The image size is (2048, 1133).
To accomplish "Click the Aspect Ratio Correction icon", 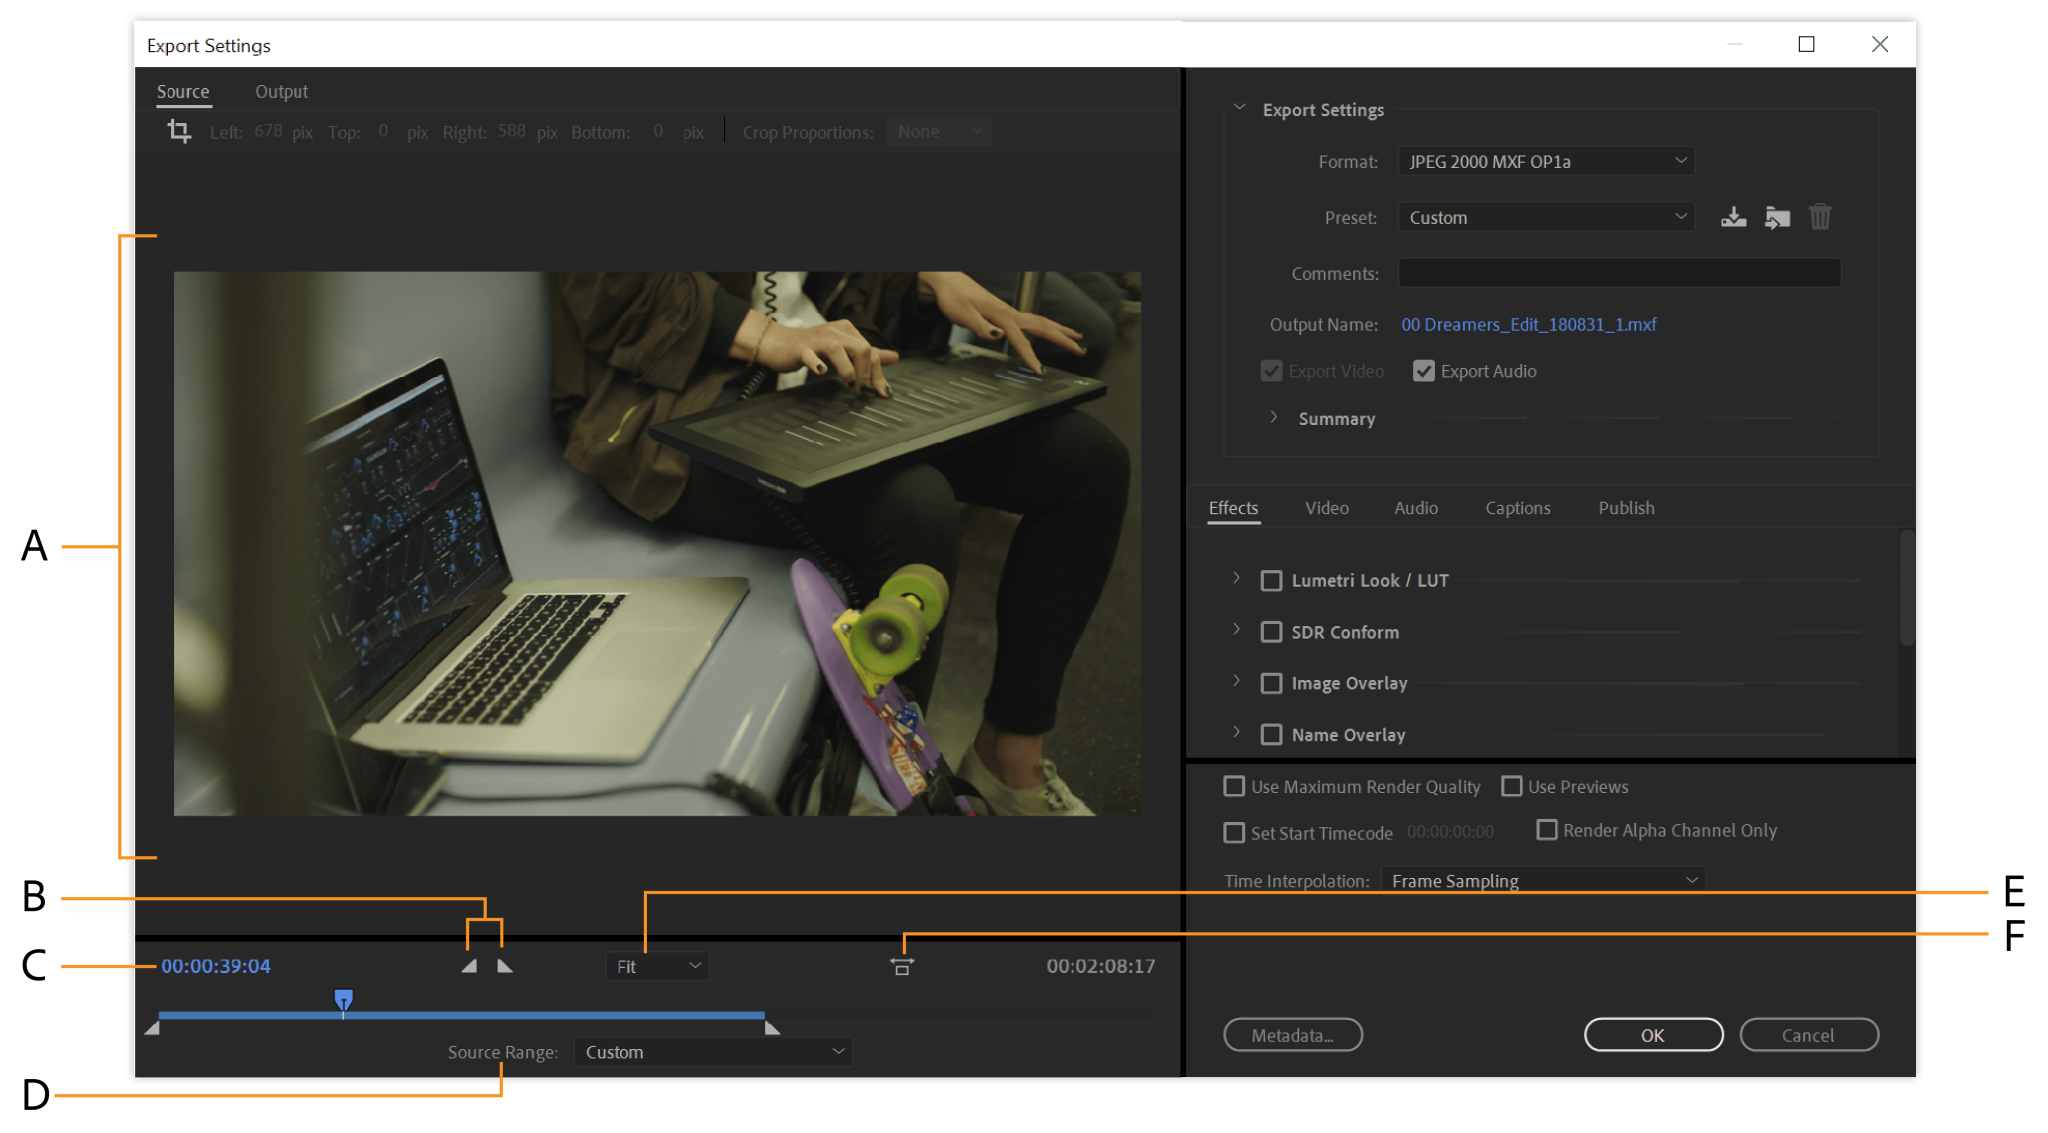I will [901, 966].
